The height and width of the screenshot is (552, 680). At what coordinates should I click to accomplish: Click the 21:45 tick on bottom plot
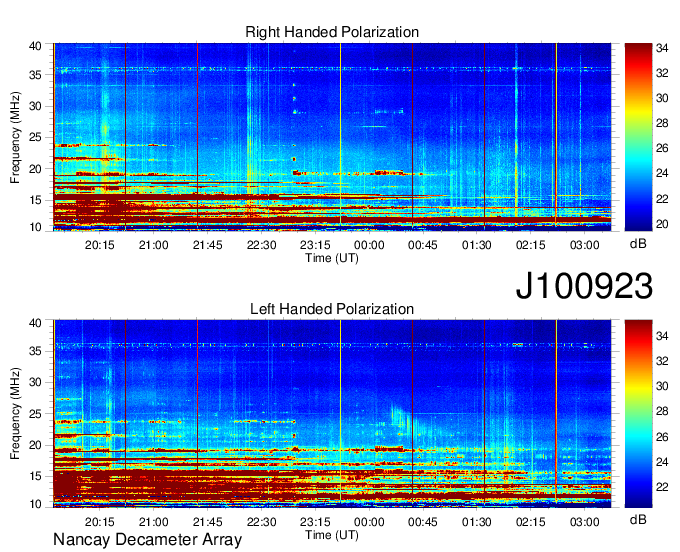point(207,522)
